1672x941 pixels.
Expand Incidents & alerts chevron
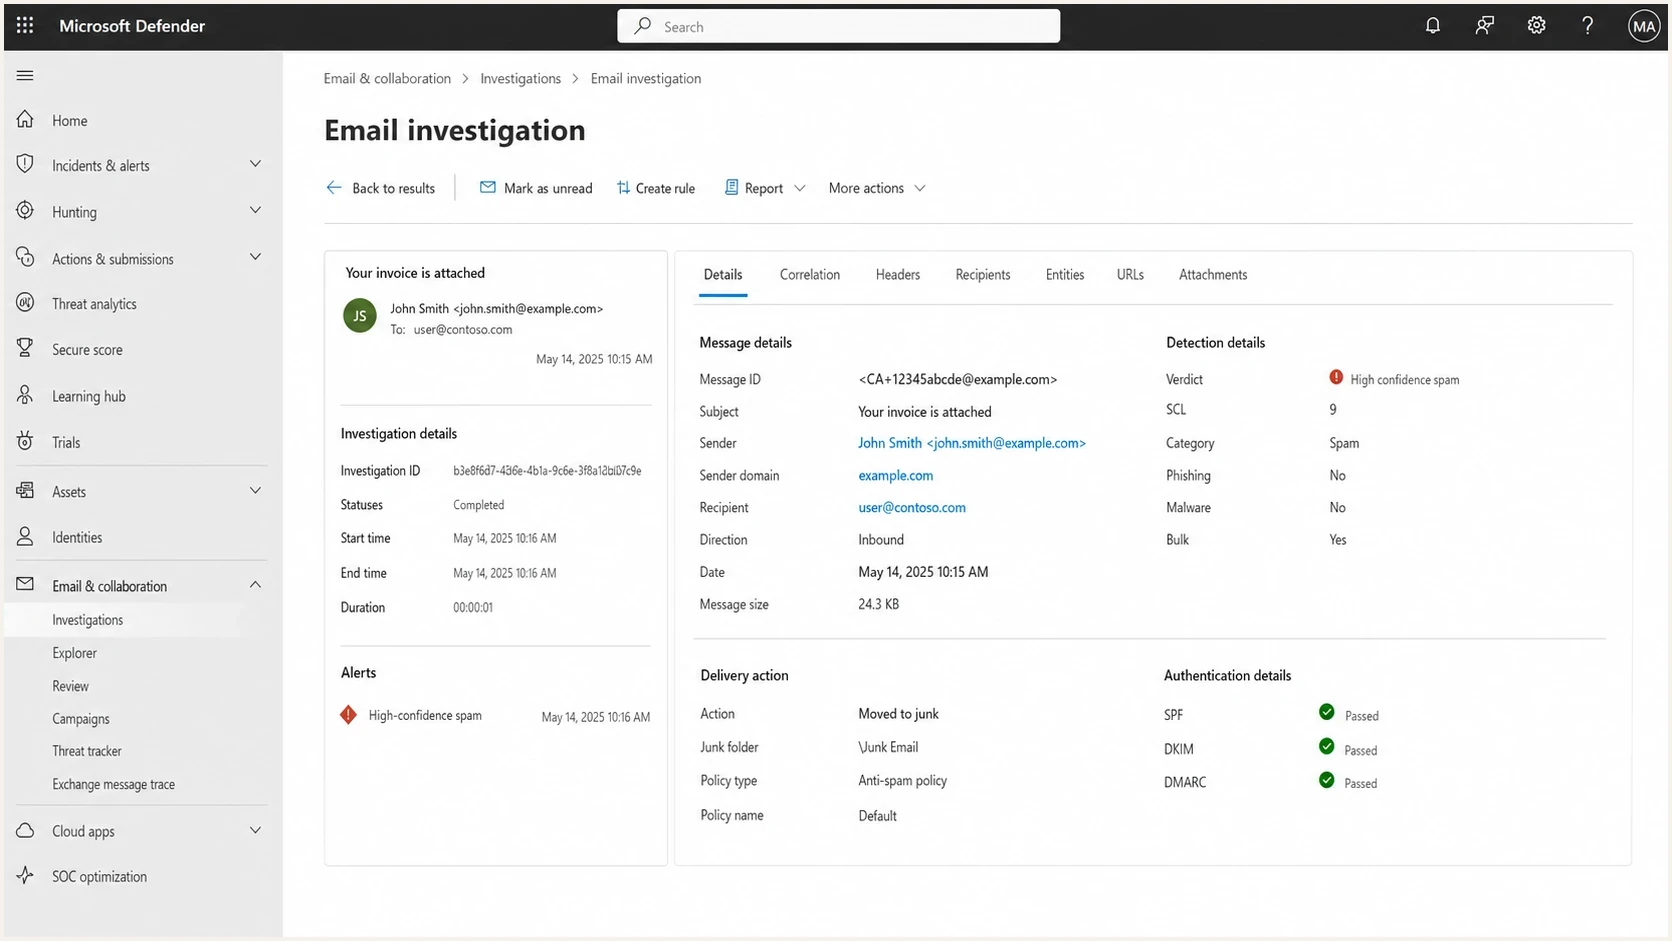pos(255,164)
